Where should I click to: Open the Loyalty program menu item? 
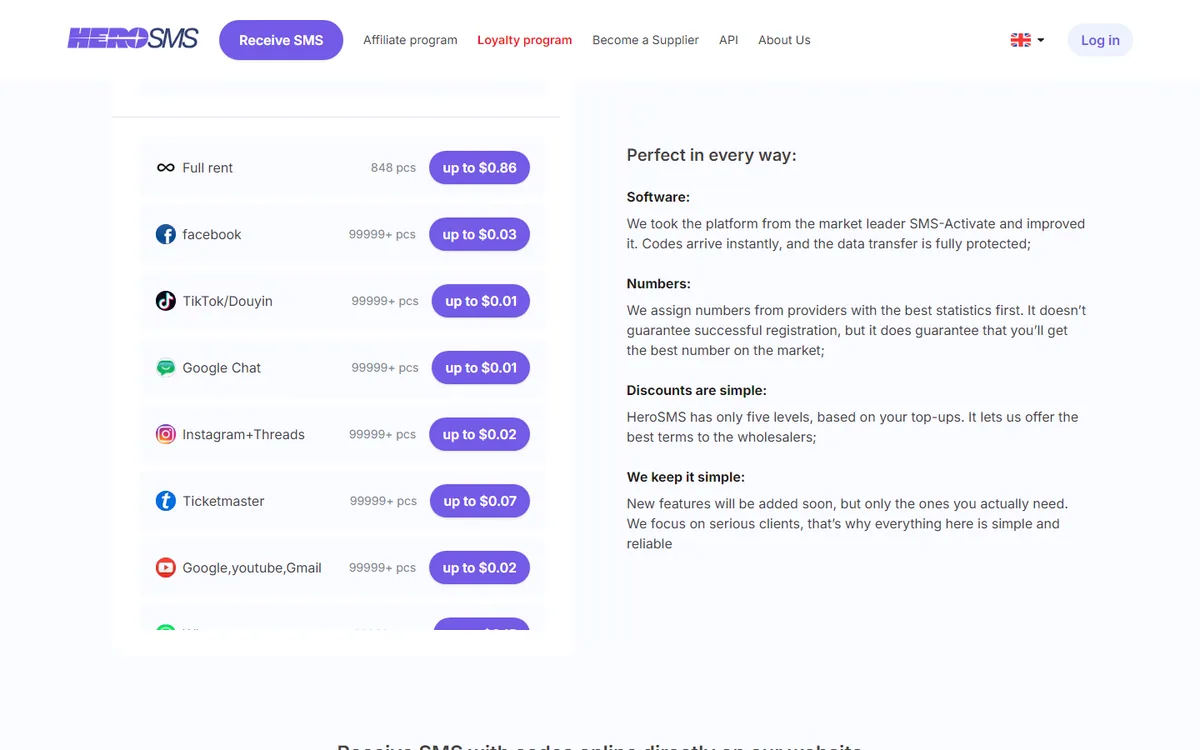coord(525,40)
